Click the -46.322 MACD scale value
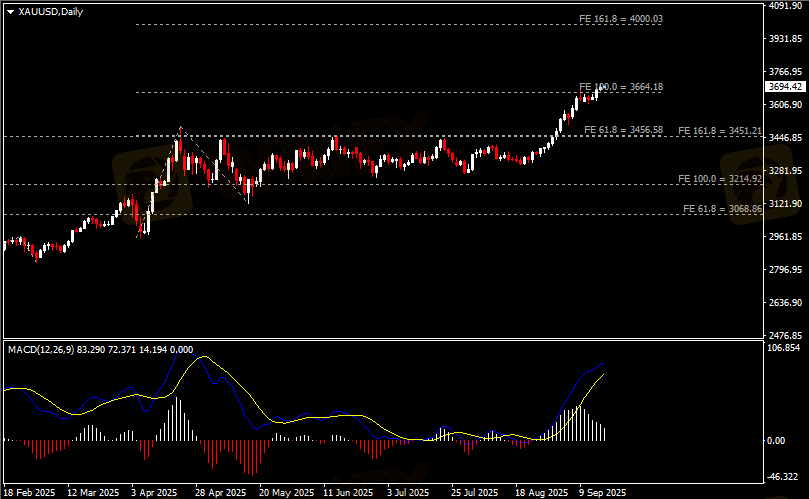Image resolution: width=810 pixels, height=499 pixels. [x=785, y=477]
